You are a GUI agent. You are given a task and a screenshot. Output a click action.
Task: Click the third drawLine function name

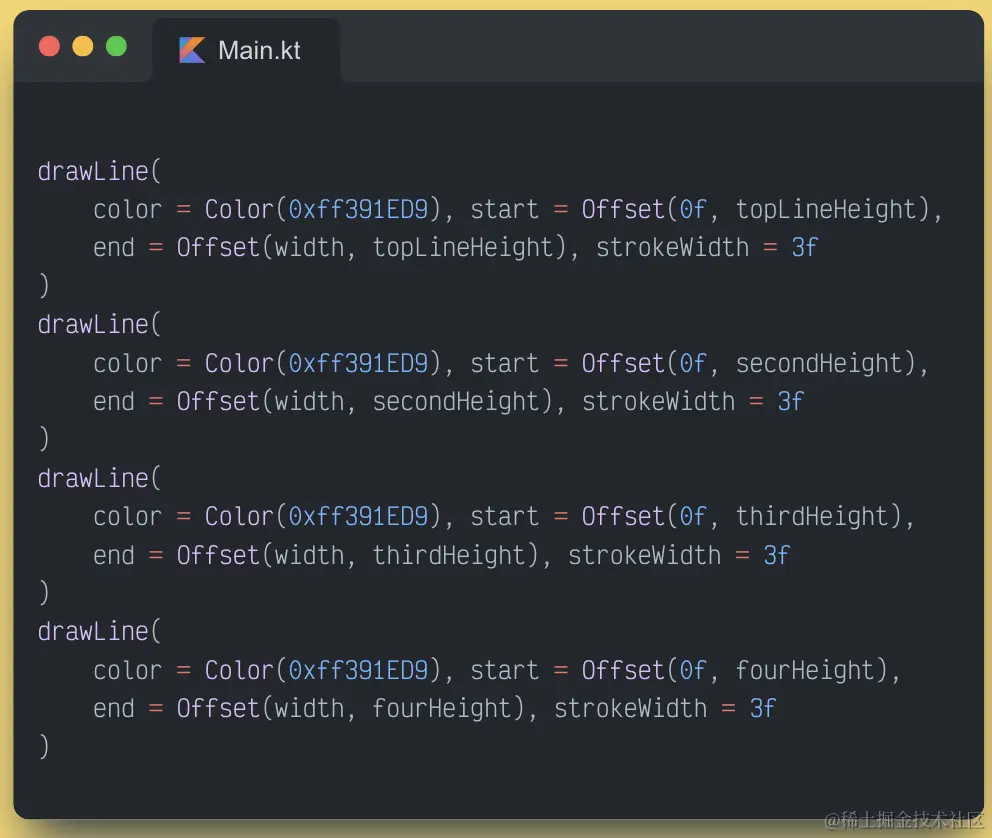tap(93, 478)
